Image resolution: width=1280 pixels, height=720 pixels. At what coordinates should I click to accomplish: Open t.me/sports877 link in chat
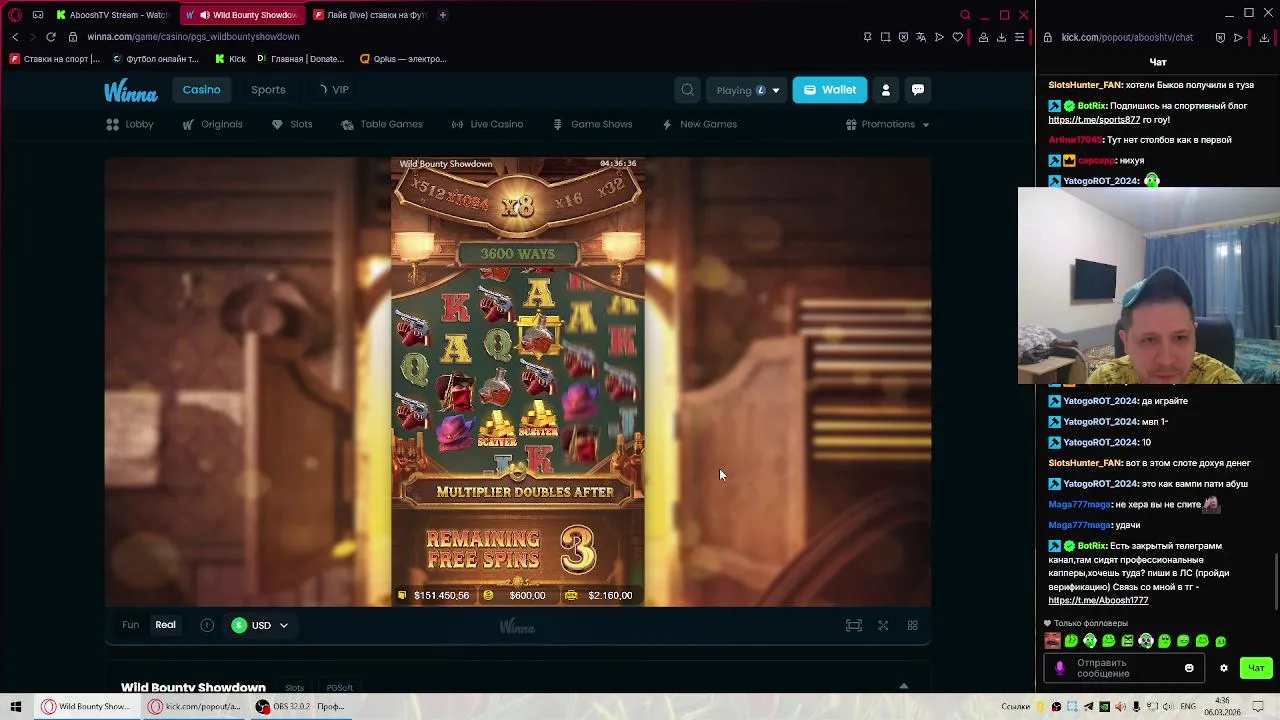point(1094,120)
